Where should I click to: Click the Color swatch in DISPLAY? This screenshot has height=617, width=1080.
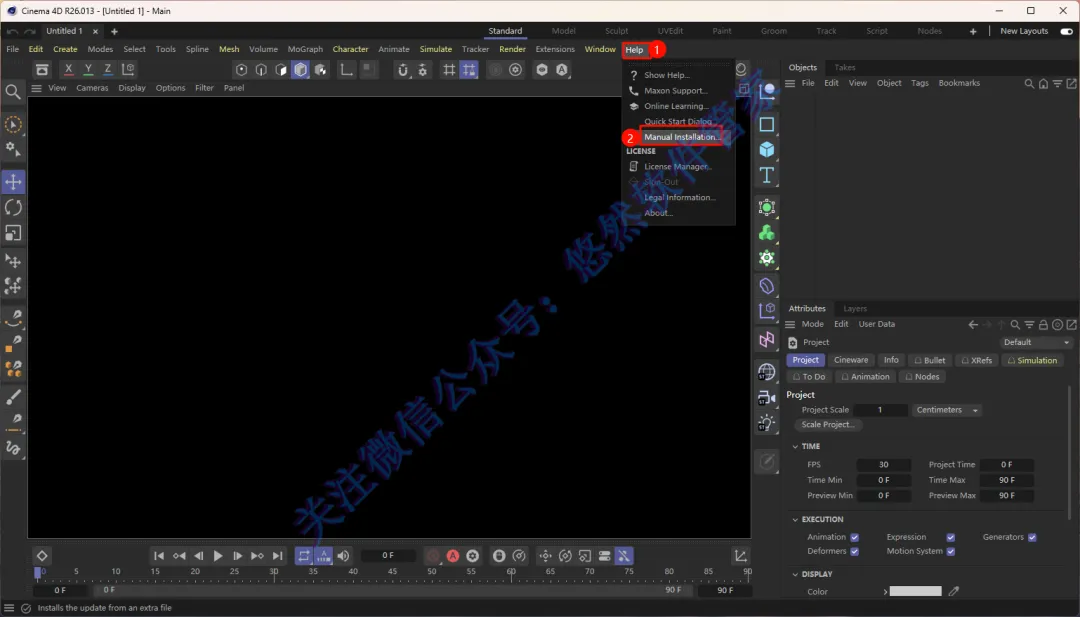[x=915, y=591]
